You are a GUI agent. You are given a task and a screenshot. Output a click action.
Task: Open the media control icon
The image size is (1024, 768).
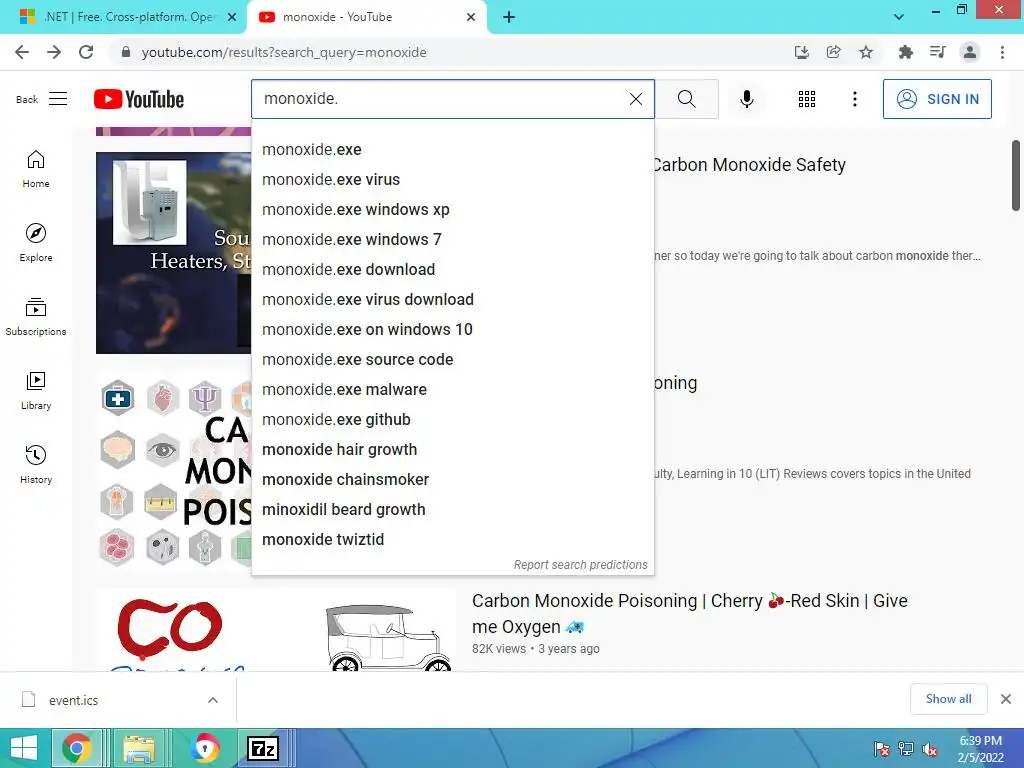coord(937,52)
